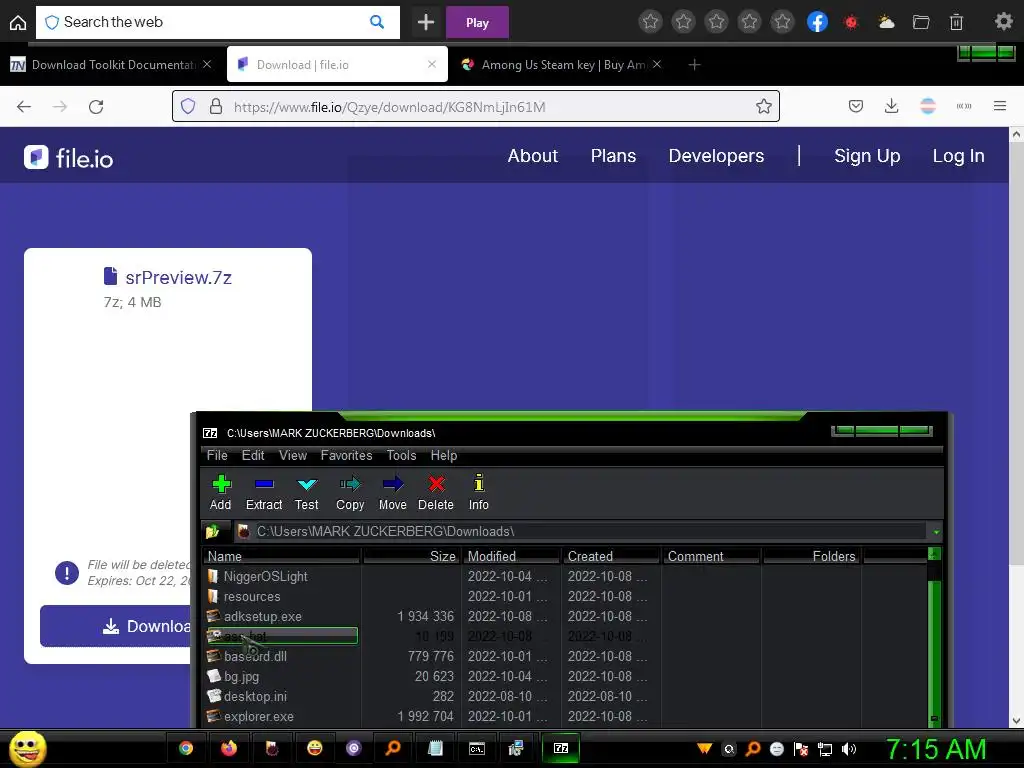Viewport: 1024px width, 768px height.
Task: Click the first empty star bookmark slot
Action: (x=650, y=22)
